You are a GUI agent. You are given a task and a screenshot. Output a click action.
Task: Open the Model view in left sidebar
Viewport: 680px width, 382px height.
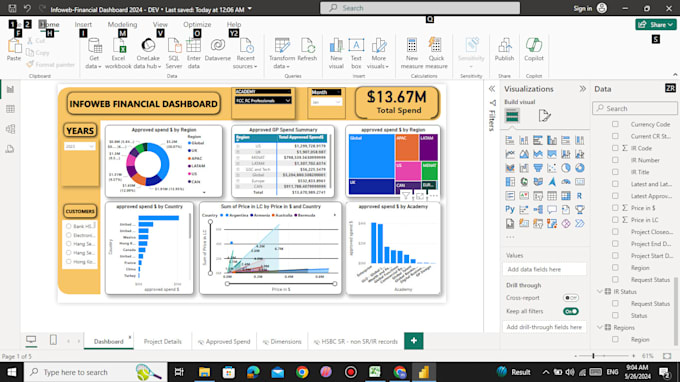coord(10,129)
